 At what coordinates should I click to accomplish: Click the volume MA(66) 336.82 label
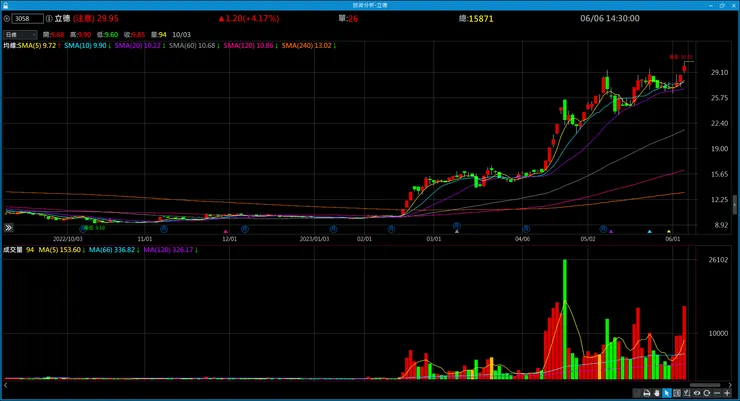(x=112, y=250)
